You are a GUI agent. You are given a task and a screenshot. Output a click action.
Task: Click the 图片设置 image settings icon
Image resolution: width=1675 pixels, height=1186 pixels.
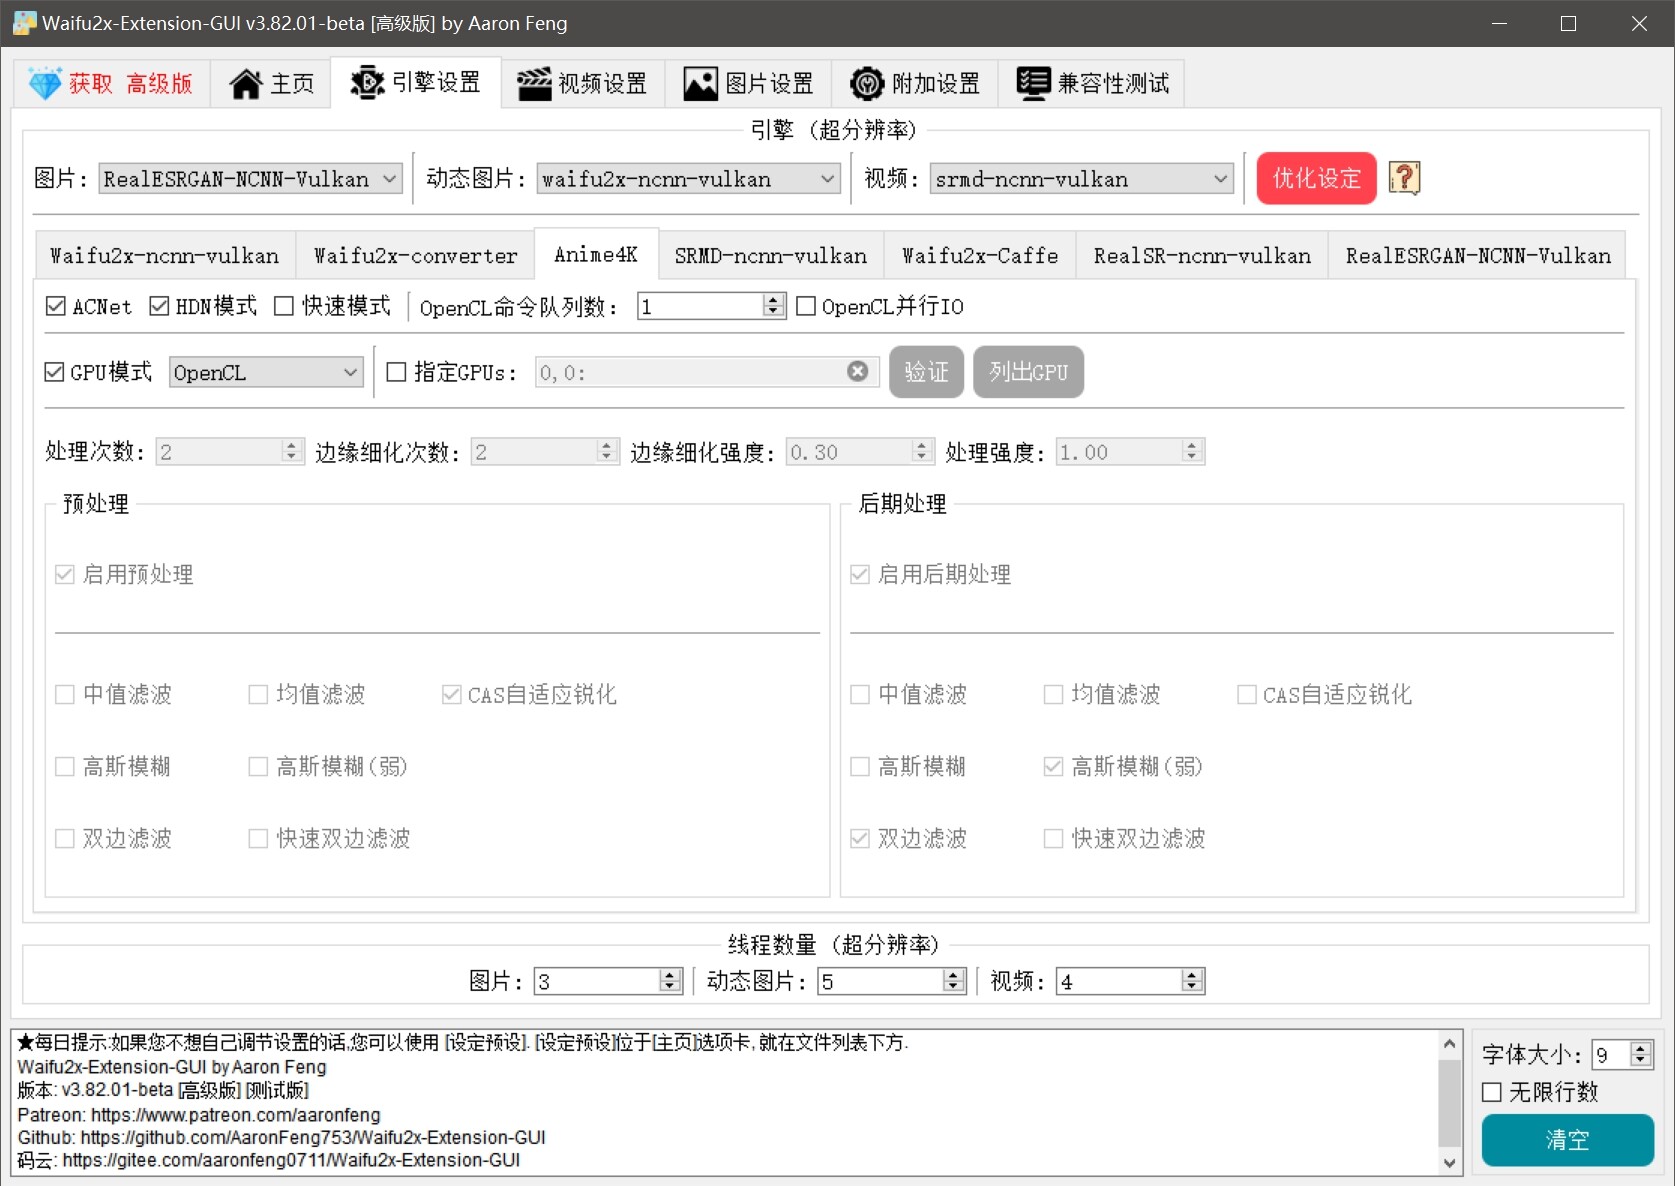(x=700, y=83)
